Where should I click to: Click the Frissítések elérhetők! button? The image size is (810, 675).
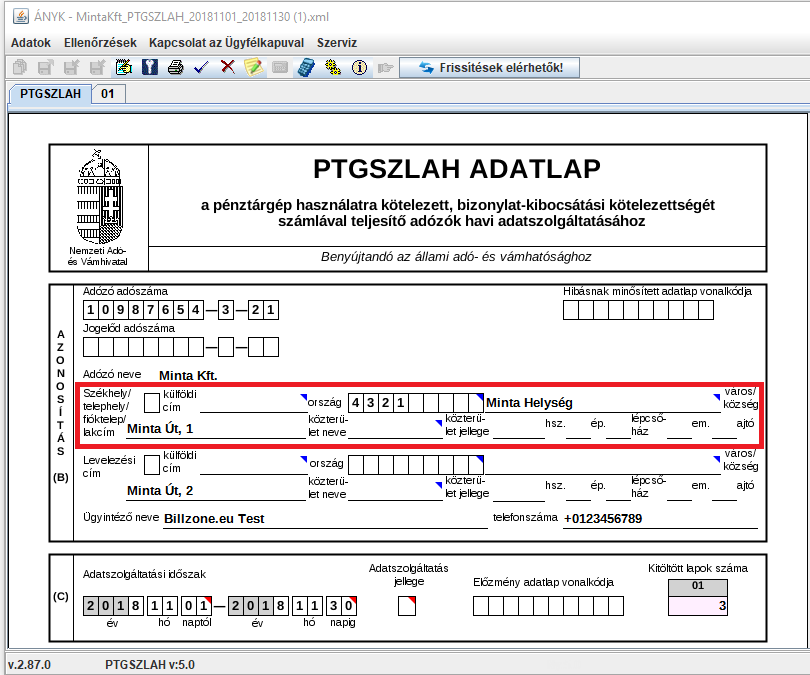(489, 68)
